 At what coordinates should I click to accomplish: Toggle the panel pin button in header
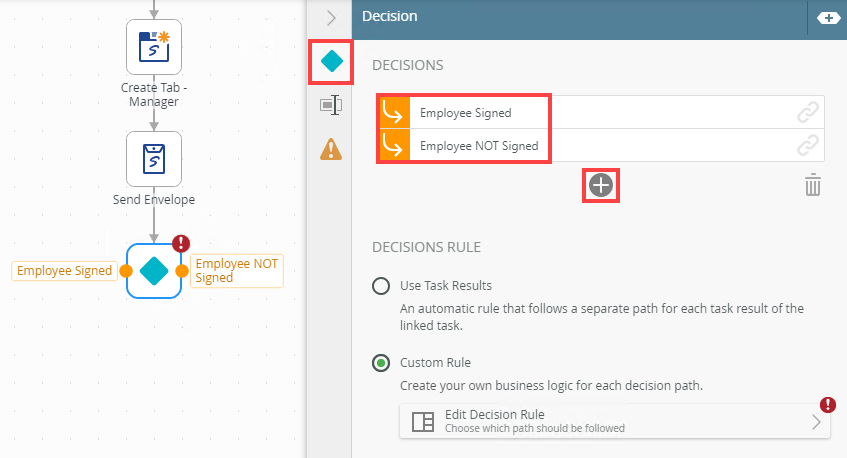click(828, 17)
